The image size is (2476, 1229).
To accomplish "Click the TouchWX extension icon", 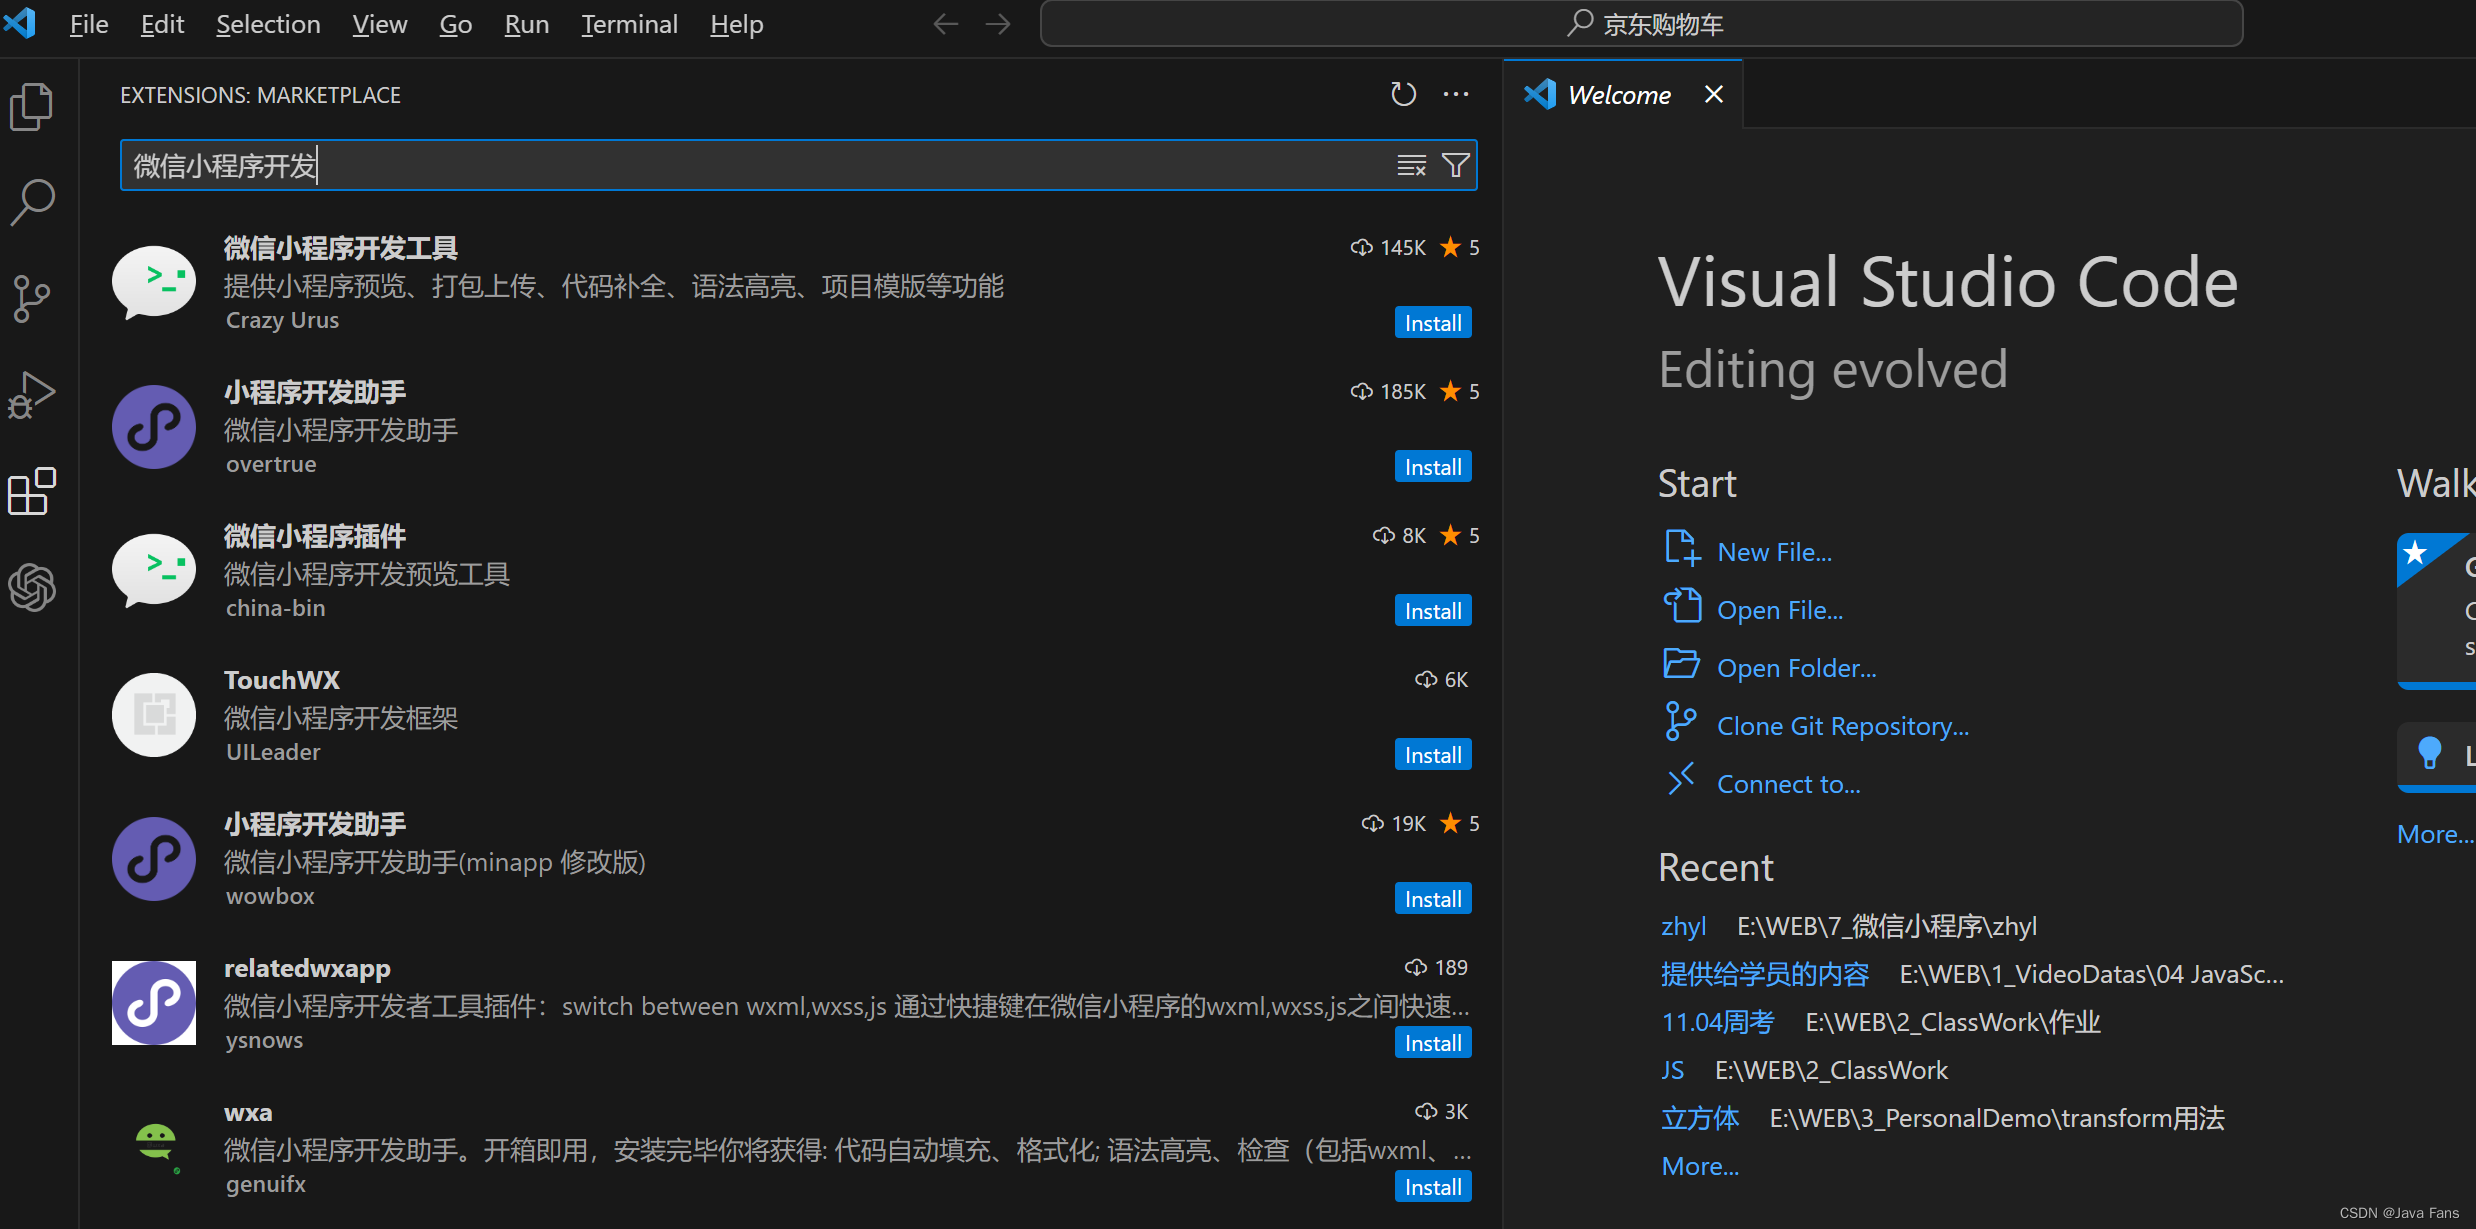I will click(154, 715).
